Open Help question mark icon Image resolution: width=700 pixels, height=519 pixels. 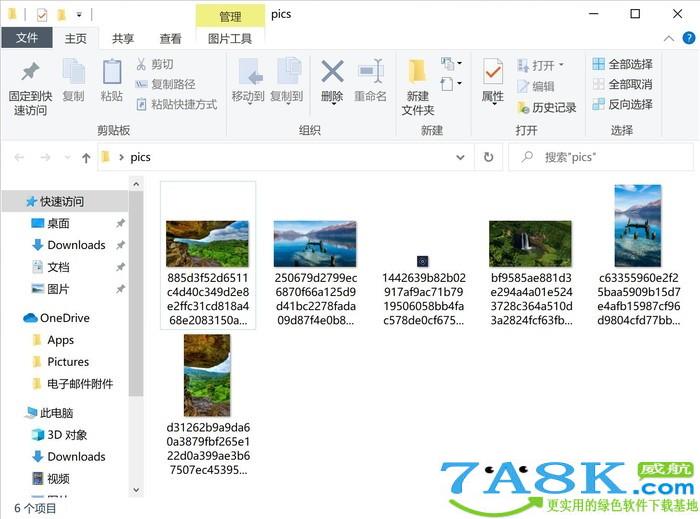[x=689, y=38]
